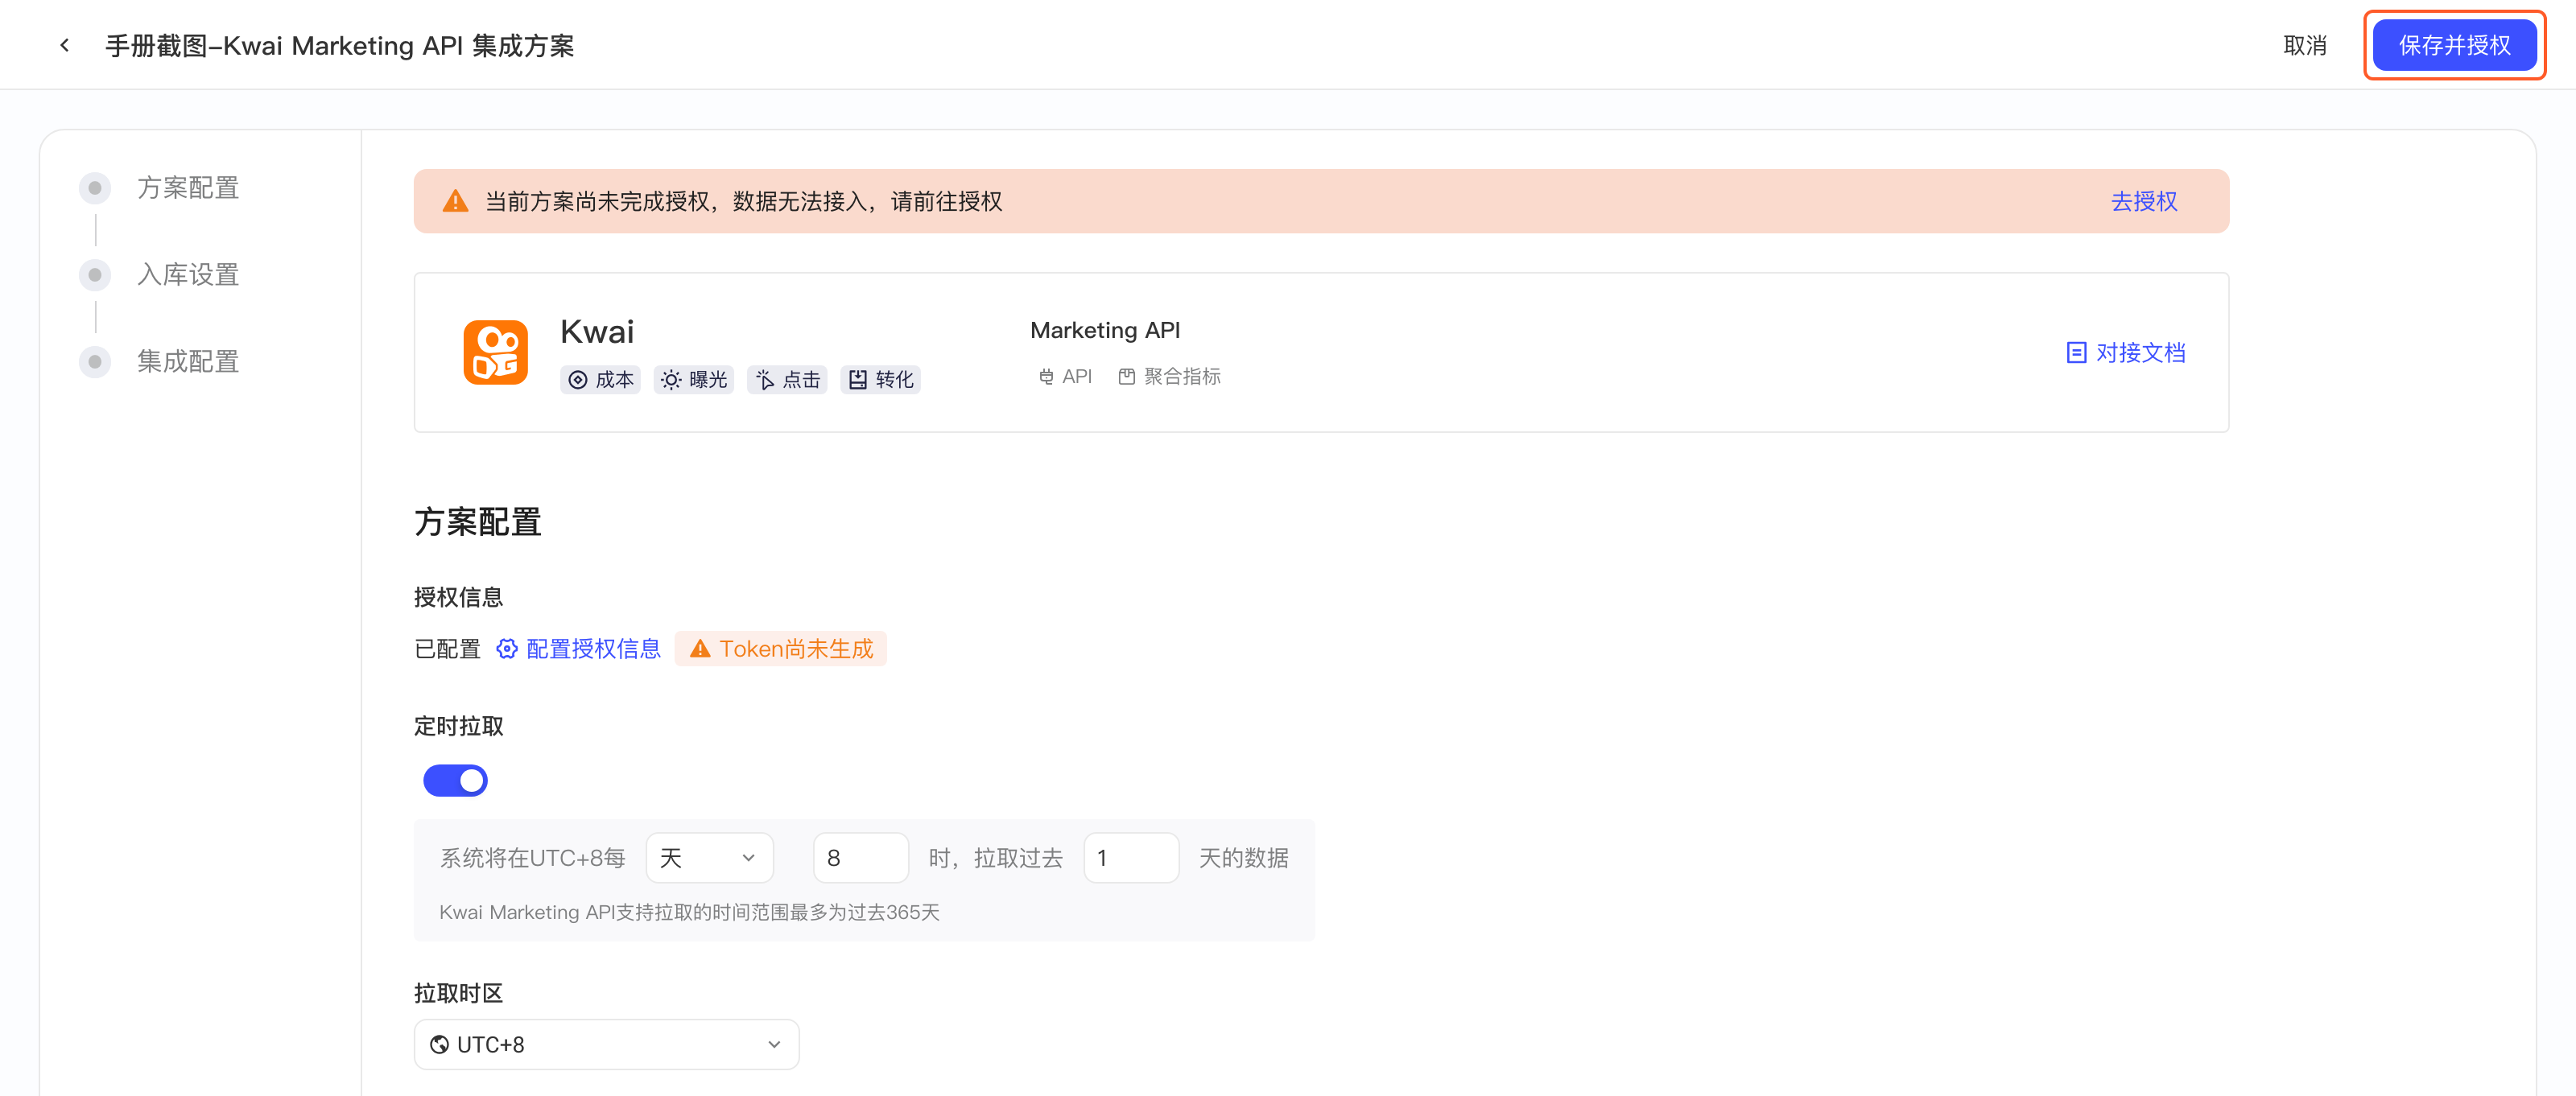Click the API plug icon
2576x1096 pixels.
click(x=1046, y=377)
